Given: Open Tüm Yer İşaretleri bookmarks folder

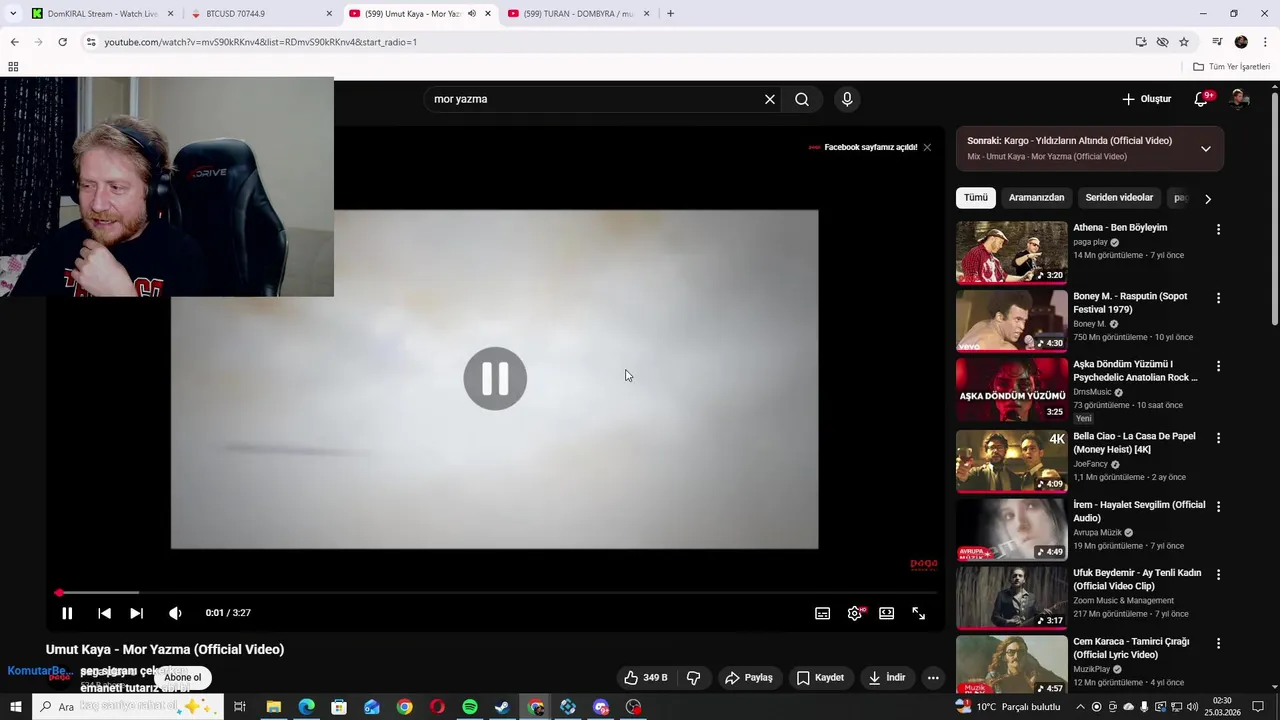Looking at the screenshot, I should (x=1231, y=67).
